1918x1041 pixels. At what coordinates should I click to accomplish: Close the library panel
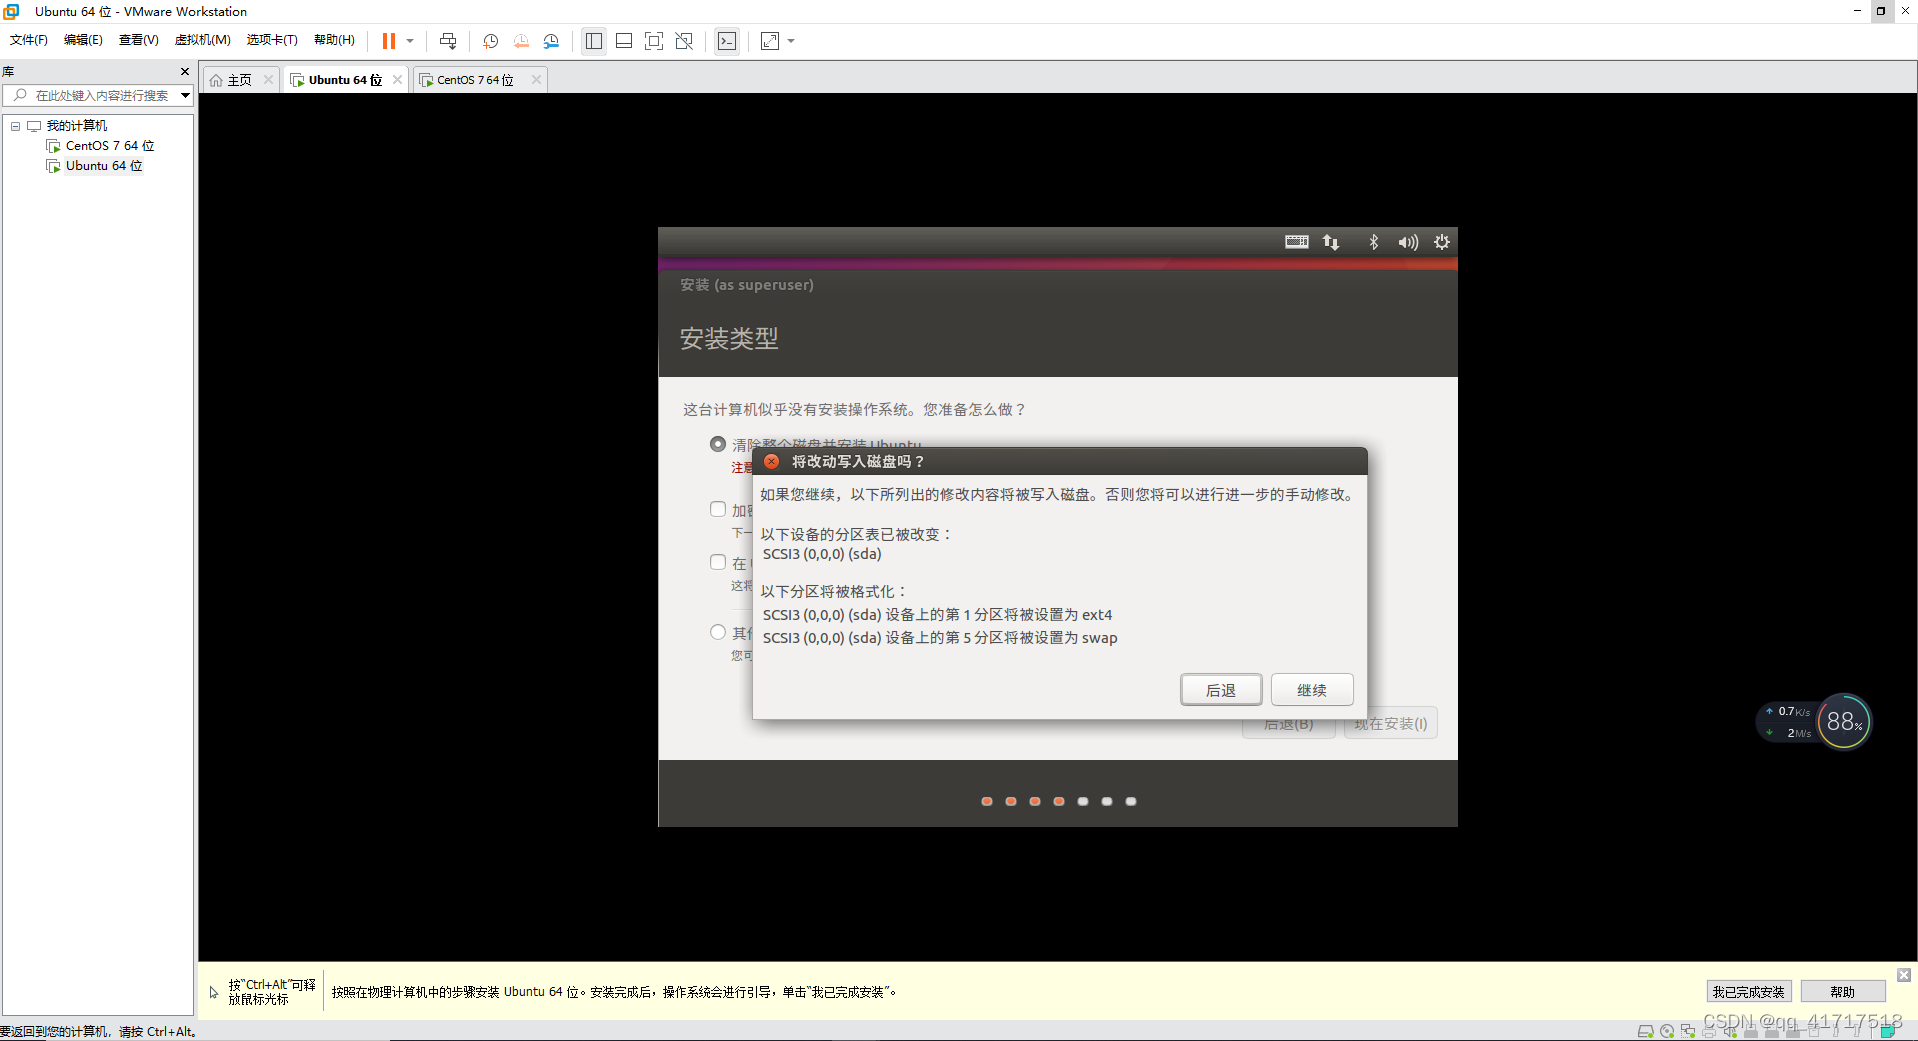184,72
